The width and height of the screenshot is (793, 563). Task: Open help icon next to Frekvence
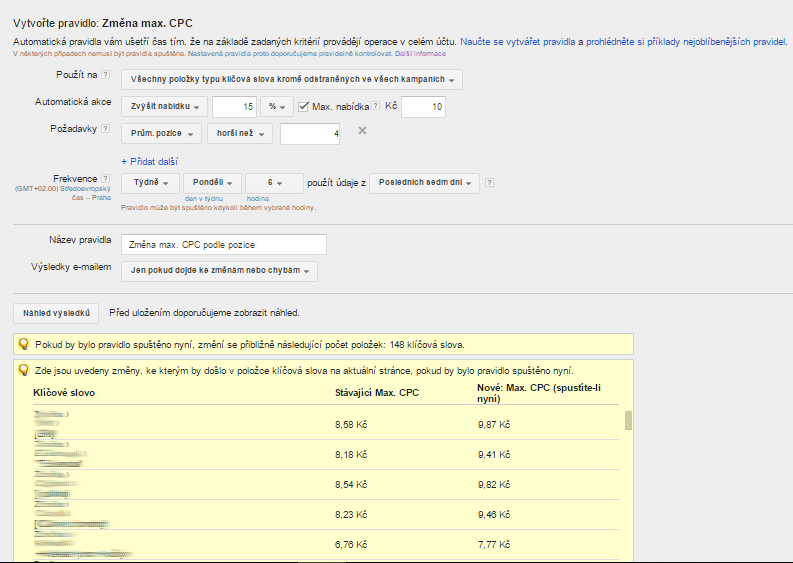coord(105,178)
